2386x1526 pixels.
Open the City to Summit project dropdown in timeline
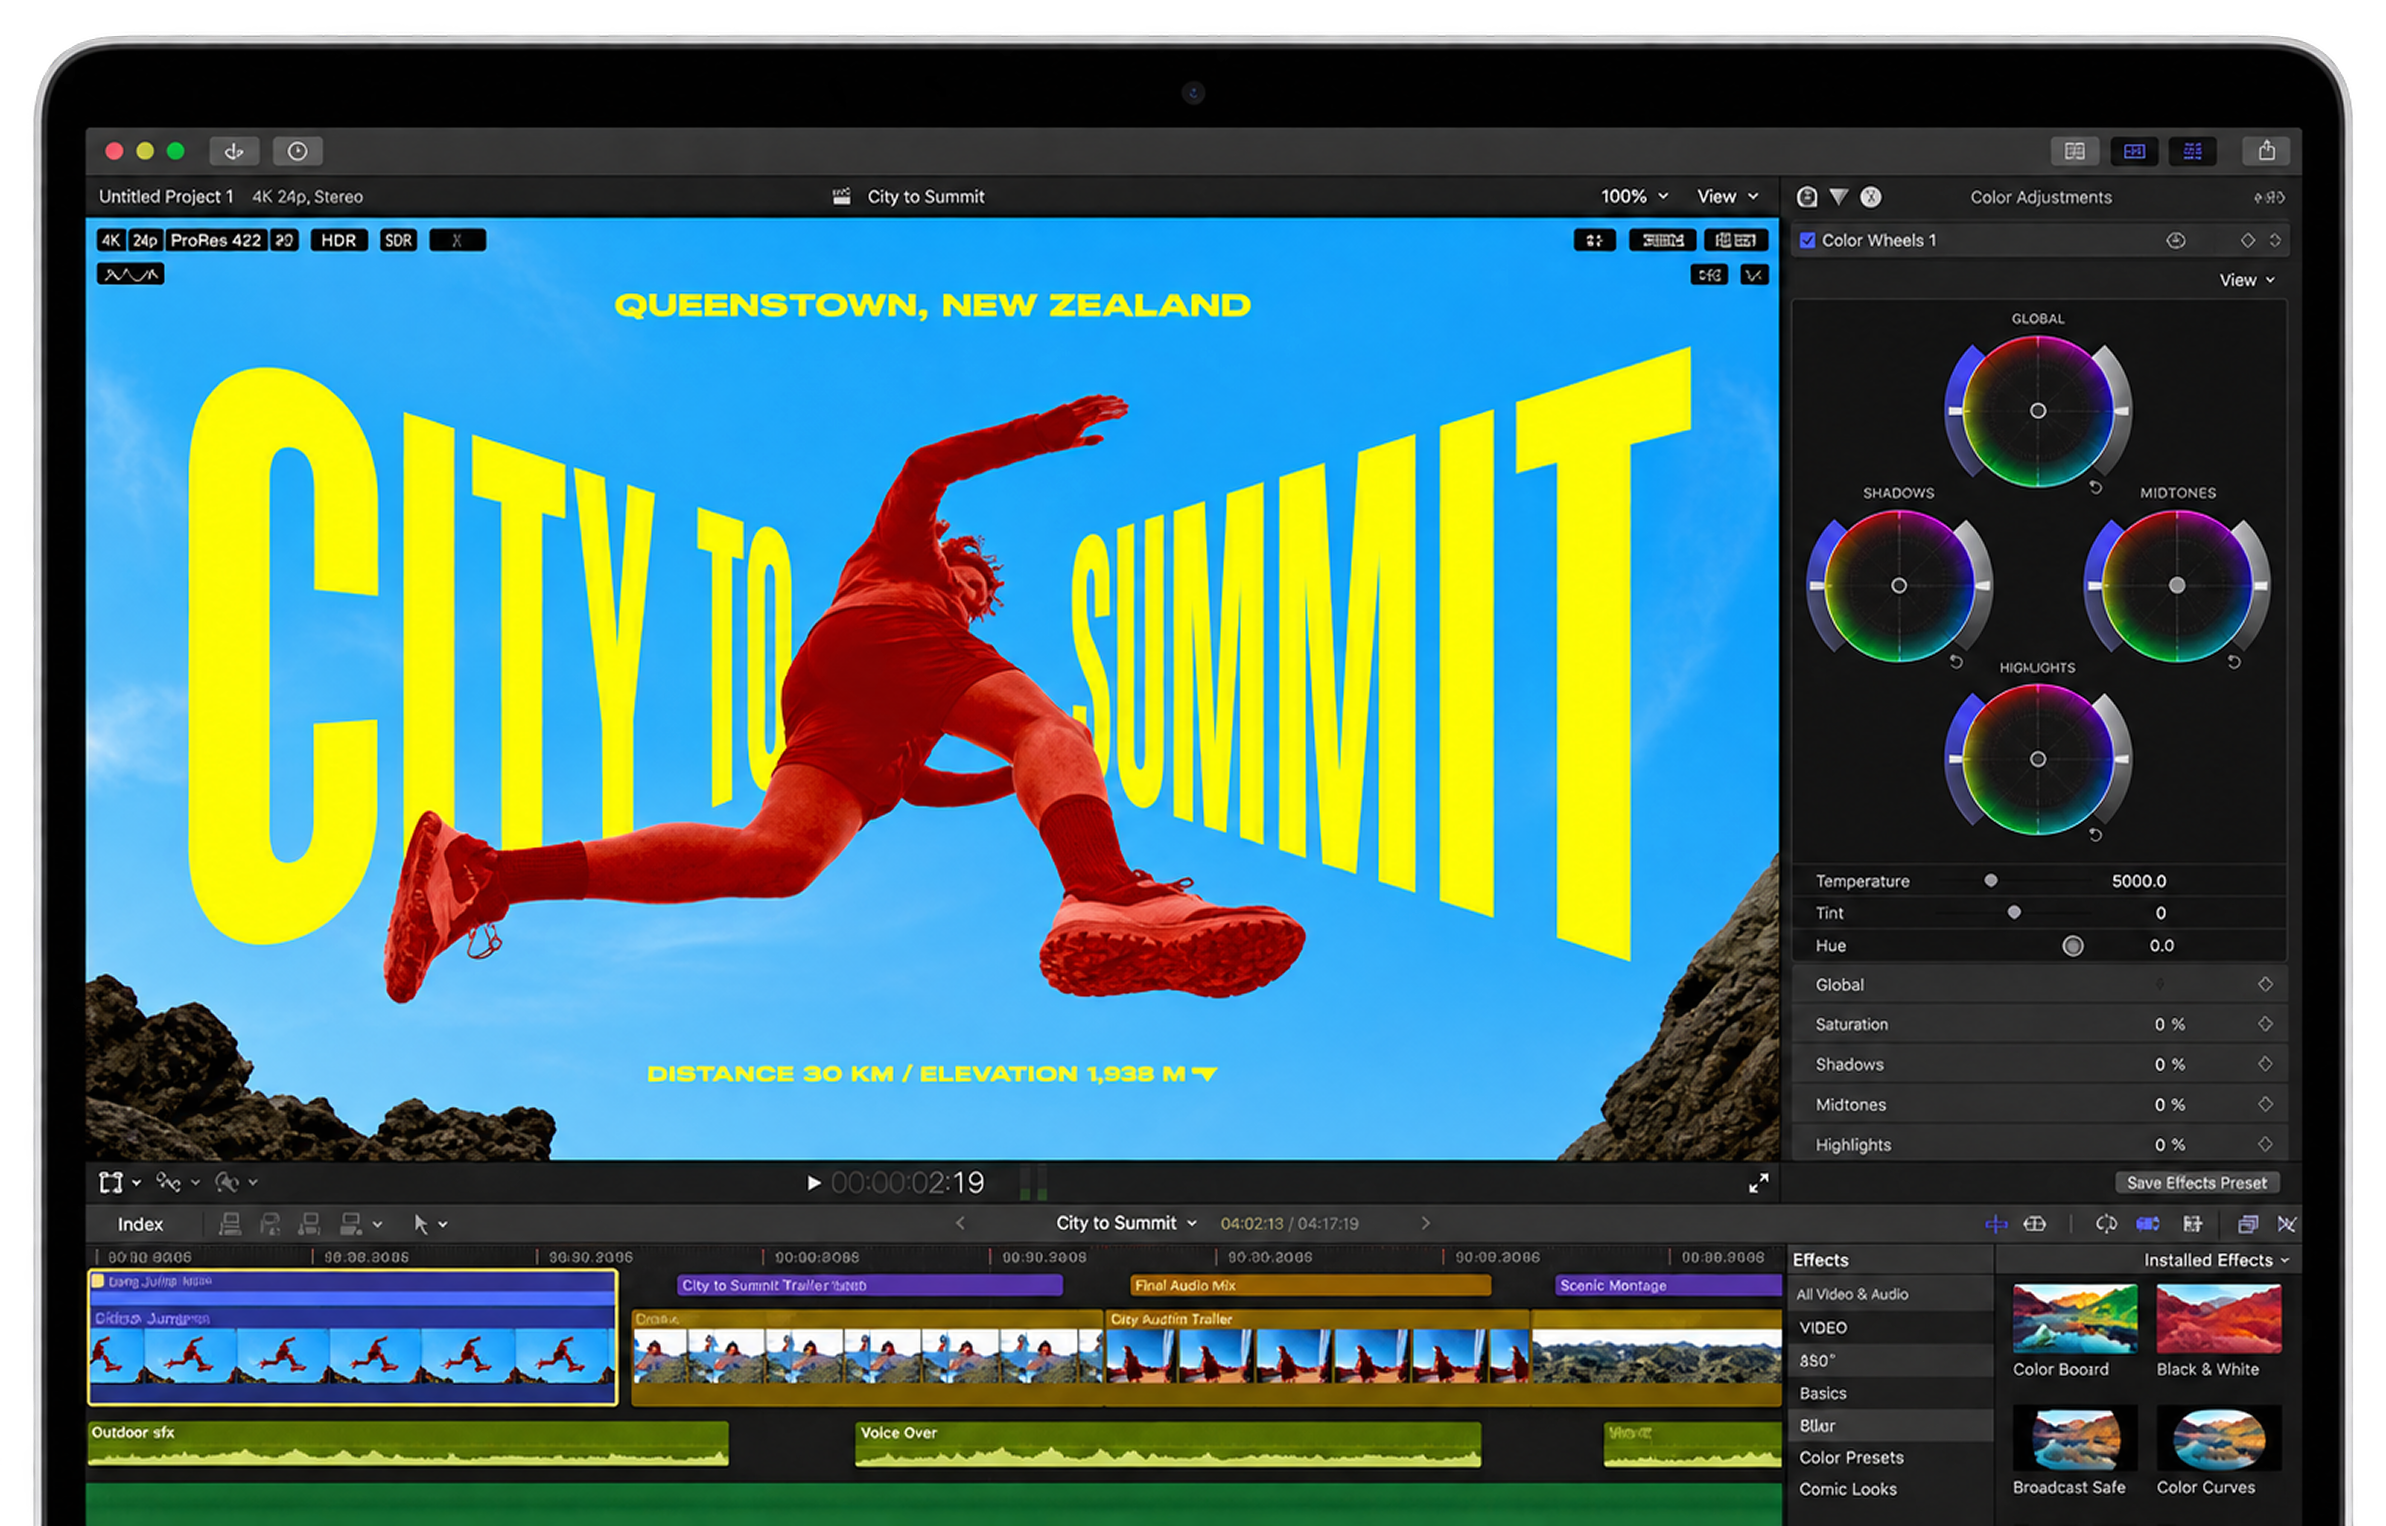(1126, 1223)
